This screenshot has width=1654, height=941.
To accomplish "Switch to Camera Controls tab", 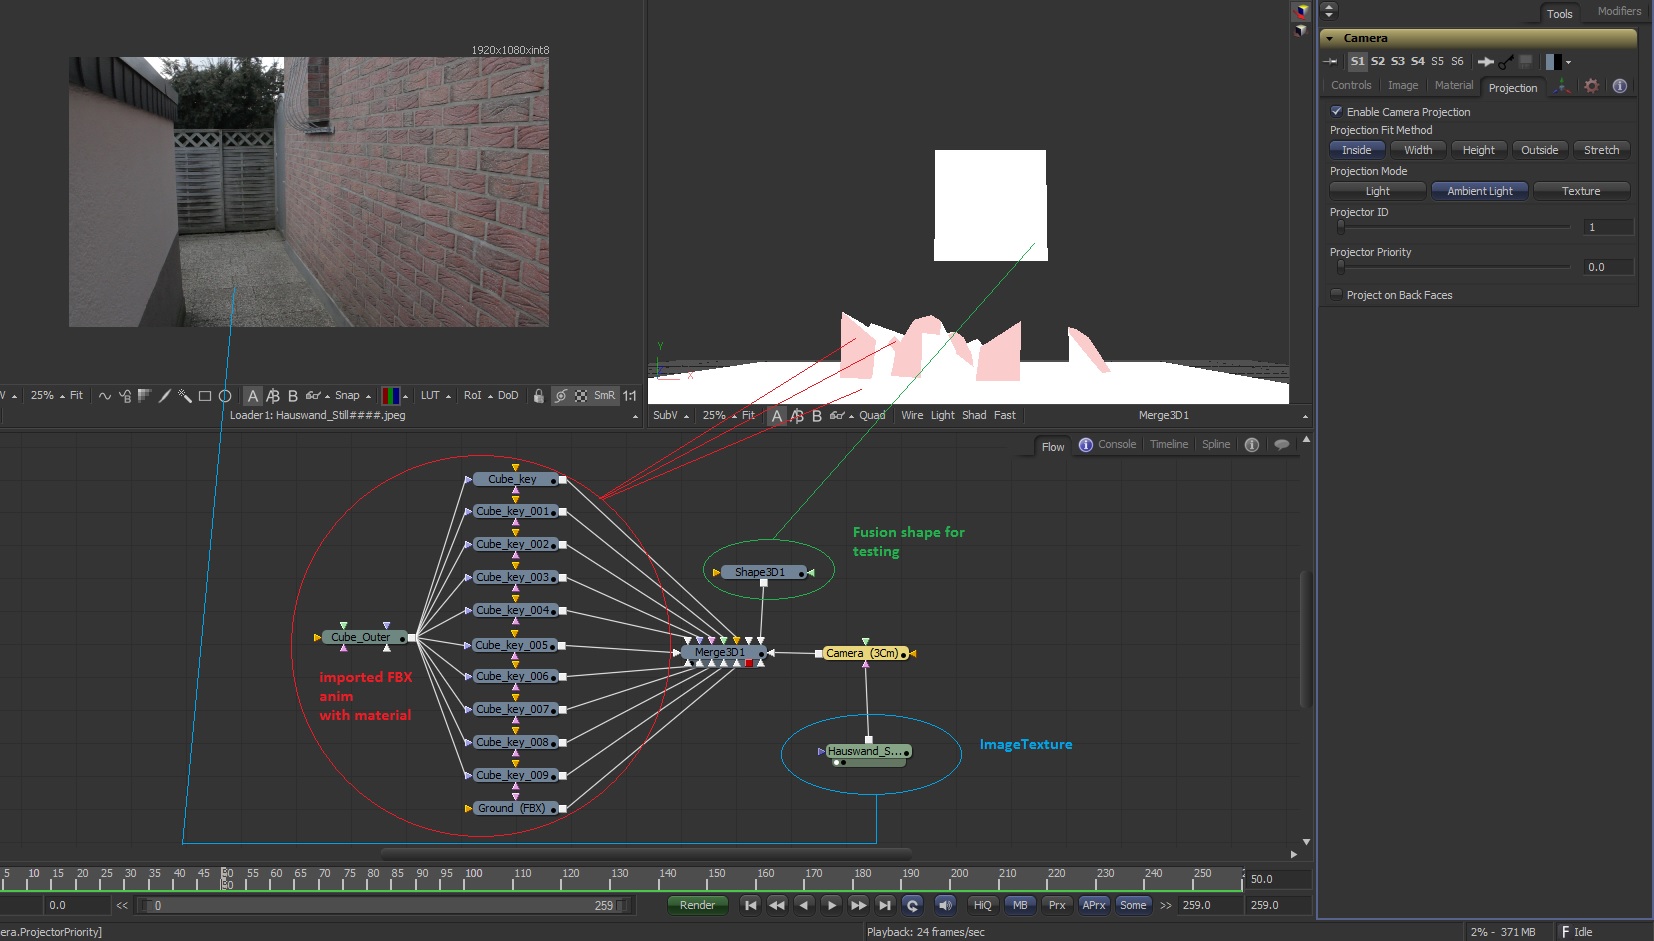I will [x=1351, y=86].
